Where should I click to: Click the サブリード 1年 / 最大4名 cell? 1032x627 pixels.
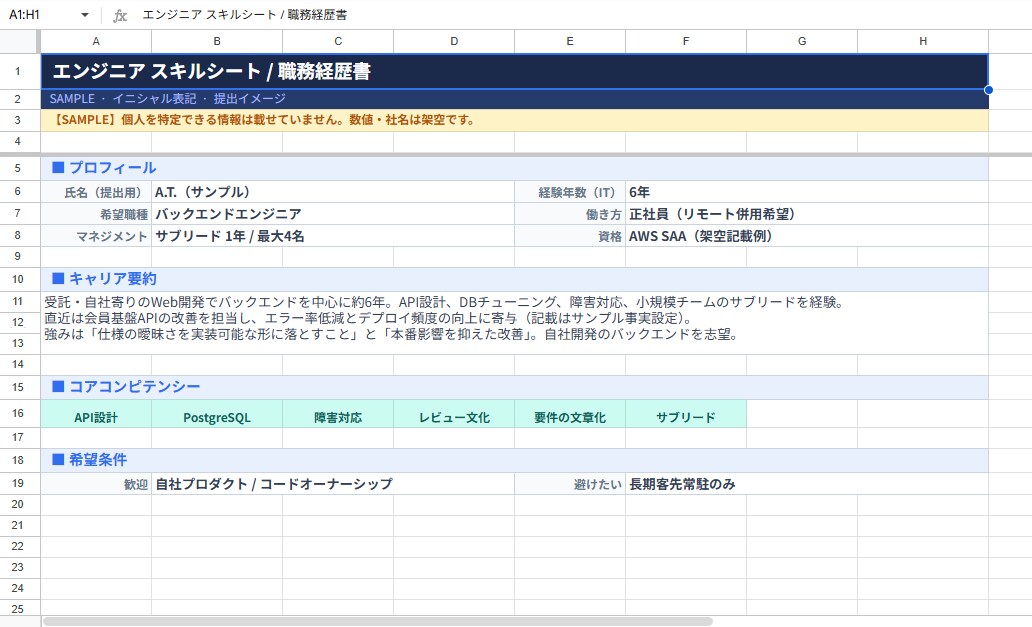tap(333, 236)
